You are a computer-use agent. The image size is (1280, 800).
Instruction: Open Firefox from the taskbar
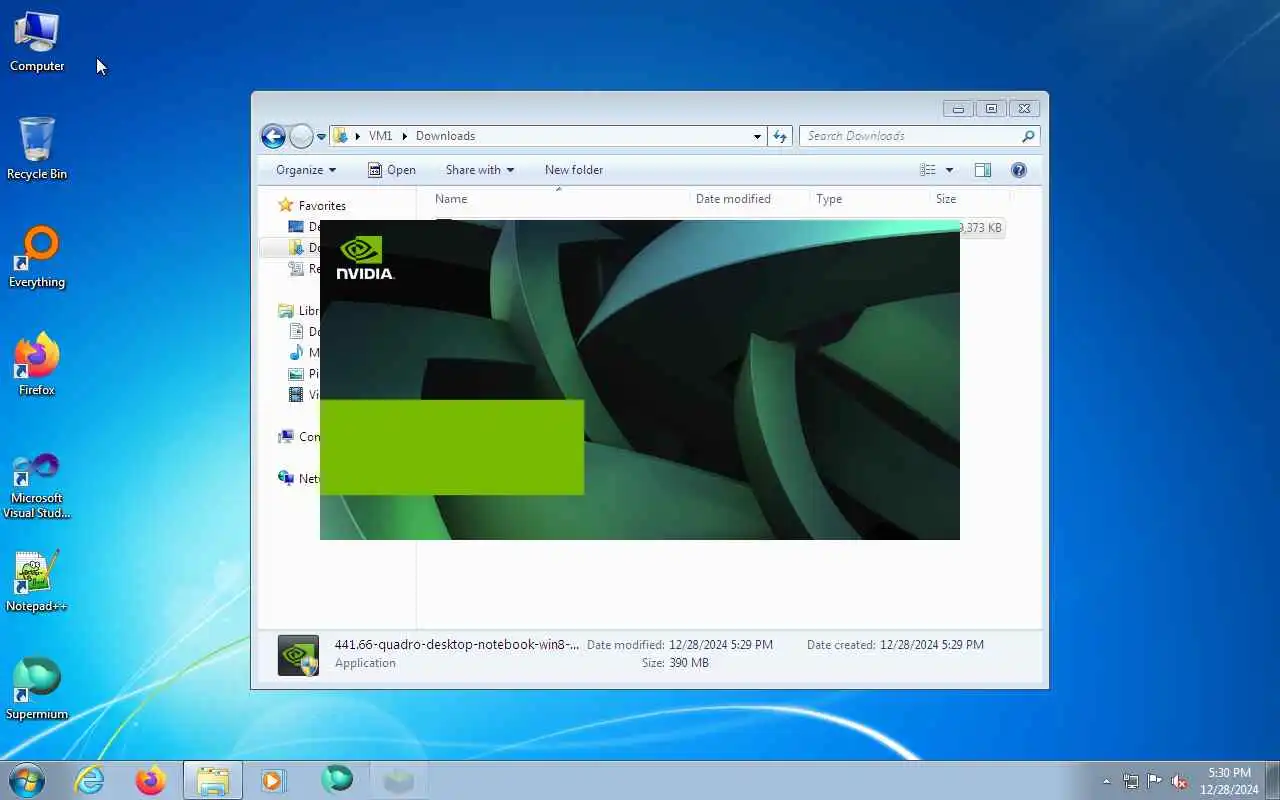coord(151,780)
